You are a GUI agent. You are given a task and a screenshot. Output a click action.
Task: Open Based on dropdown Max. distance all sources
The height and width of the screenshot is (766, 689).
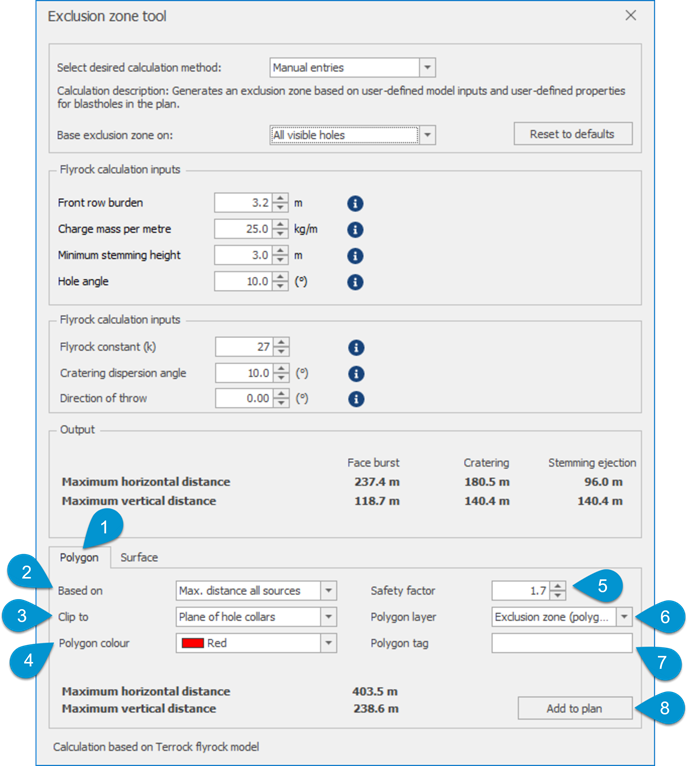click(329, 591)
